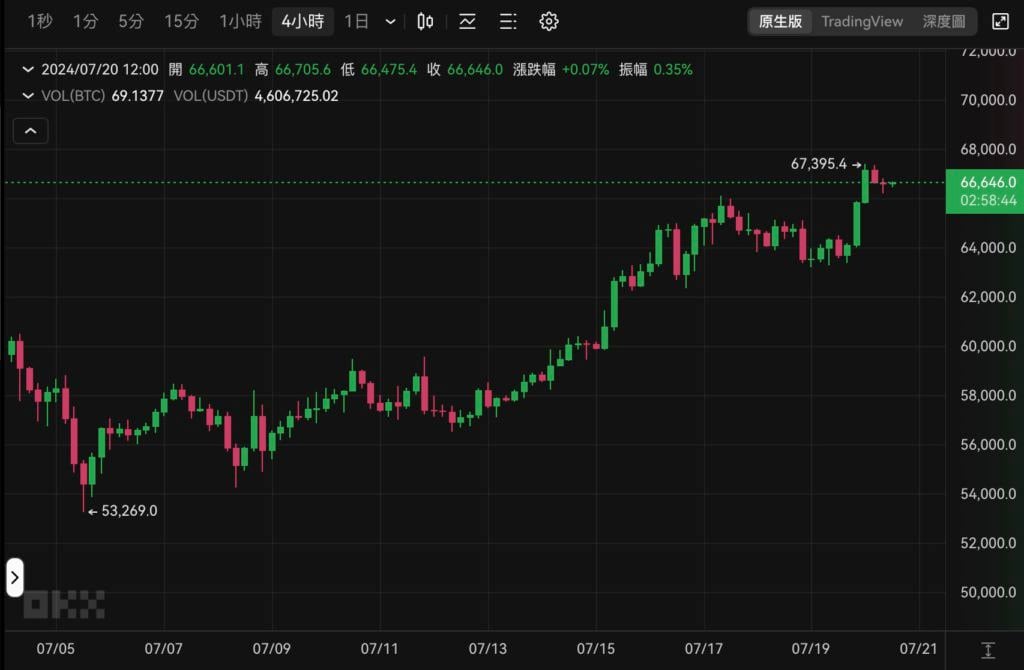Expand the left drawing tools sidebar arrow
Image resolution: width=1024 pixels, height=670 pixels.
click(x=14, y=577)
